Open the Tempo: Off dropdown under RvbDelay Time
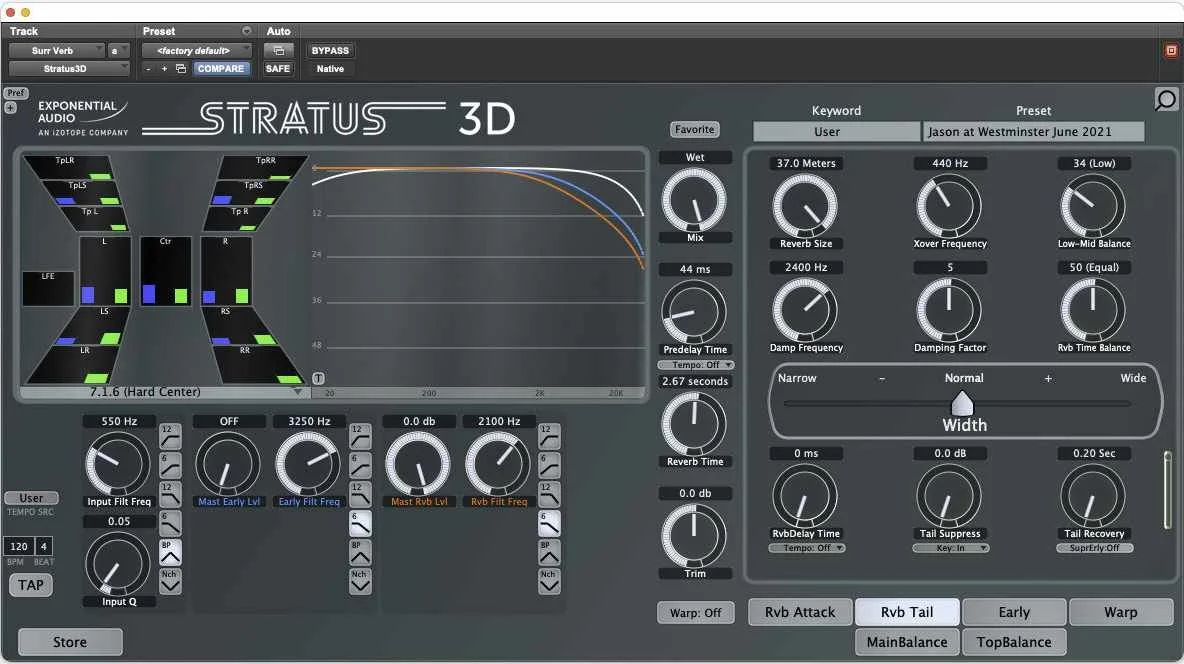This screenshot has height=664, width=1184. pos(806,548)
